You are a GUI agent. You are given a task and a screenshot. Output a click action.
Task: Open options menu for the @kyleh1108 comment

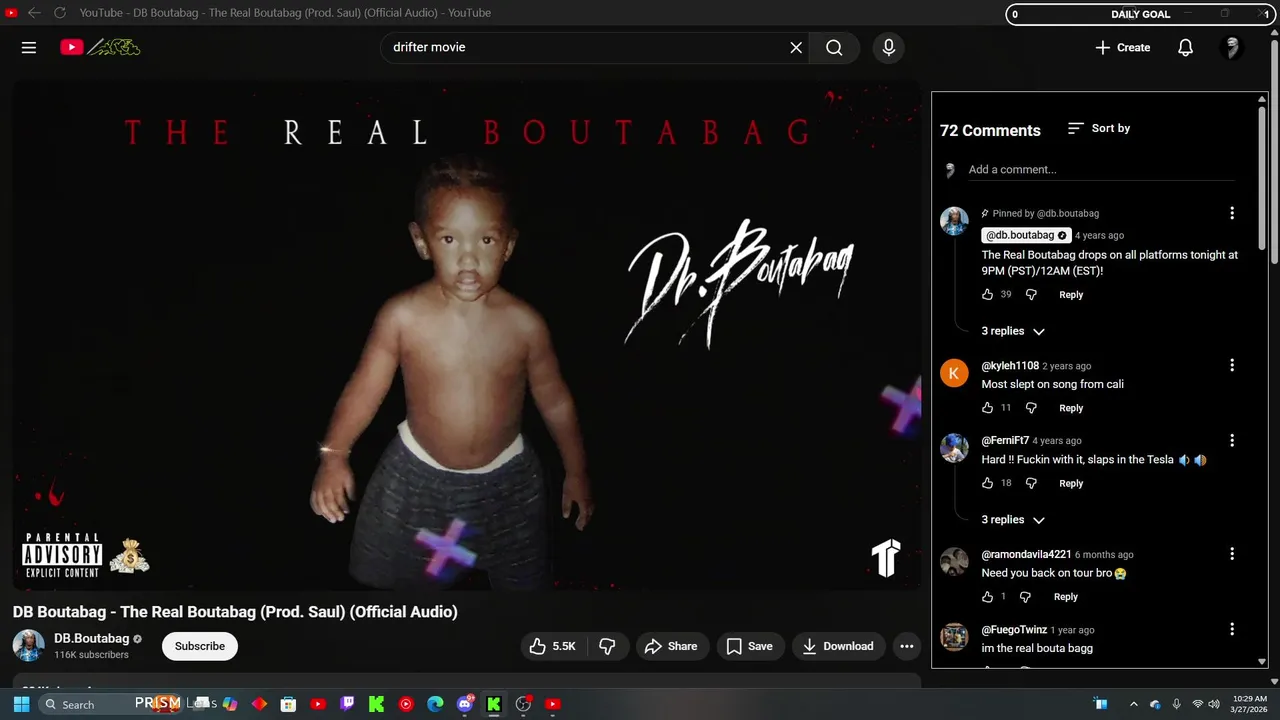tap(1232, 365)
